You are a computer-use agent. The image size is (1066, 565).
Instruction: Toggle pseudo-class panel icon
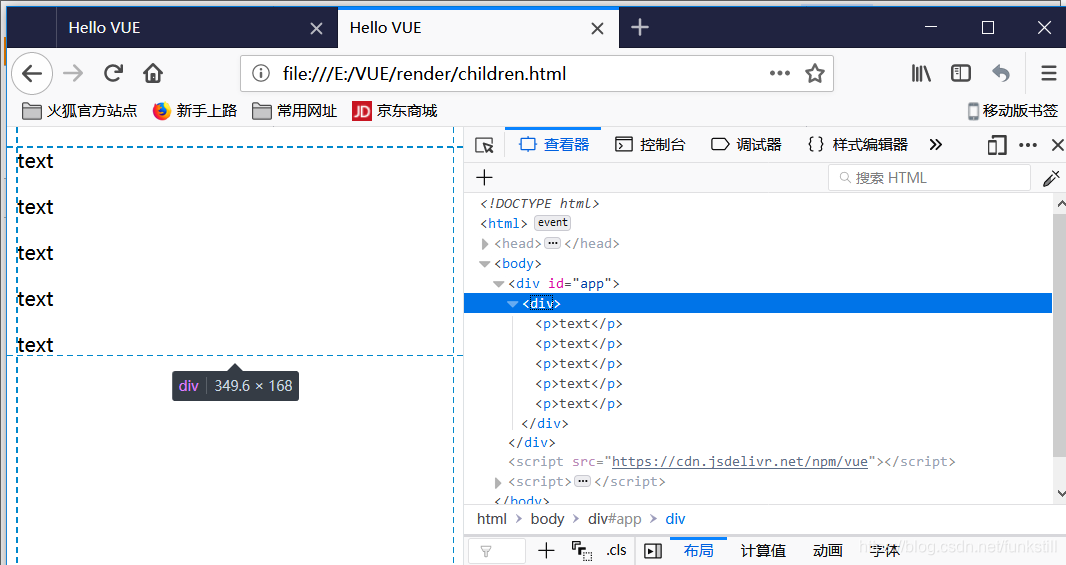click(581, 551)
